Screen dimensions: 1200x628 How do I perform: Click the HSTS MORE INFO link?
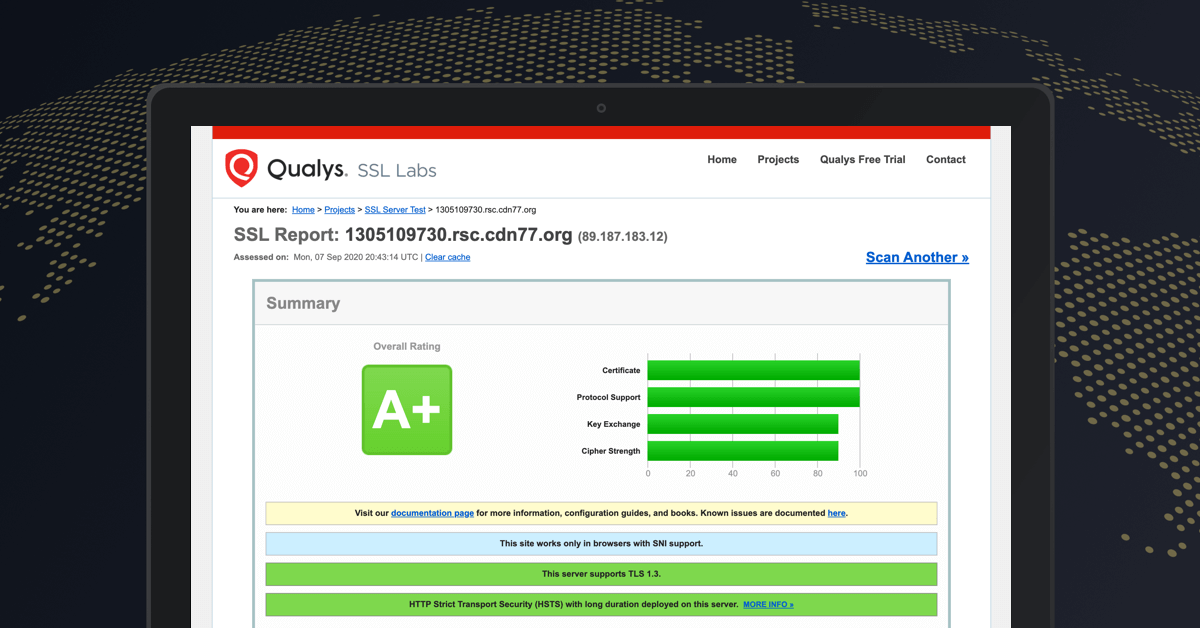768,605
